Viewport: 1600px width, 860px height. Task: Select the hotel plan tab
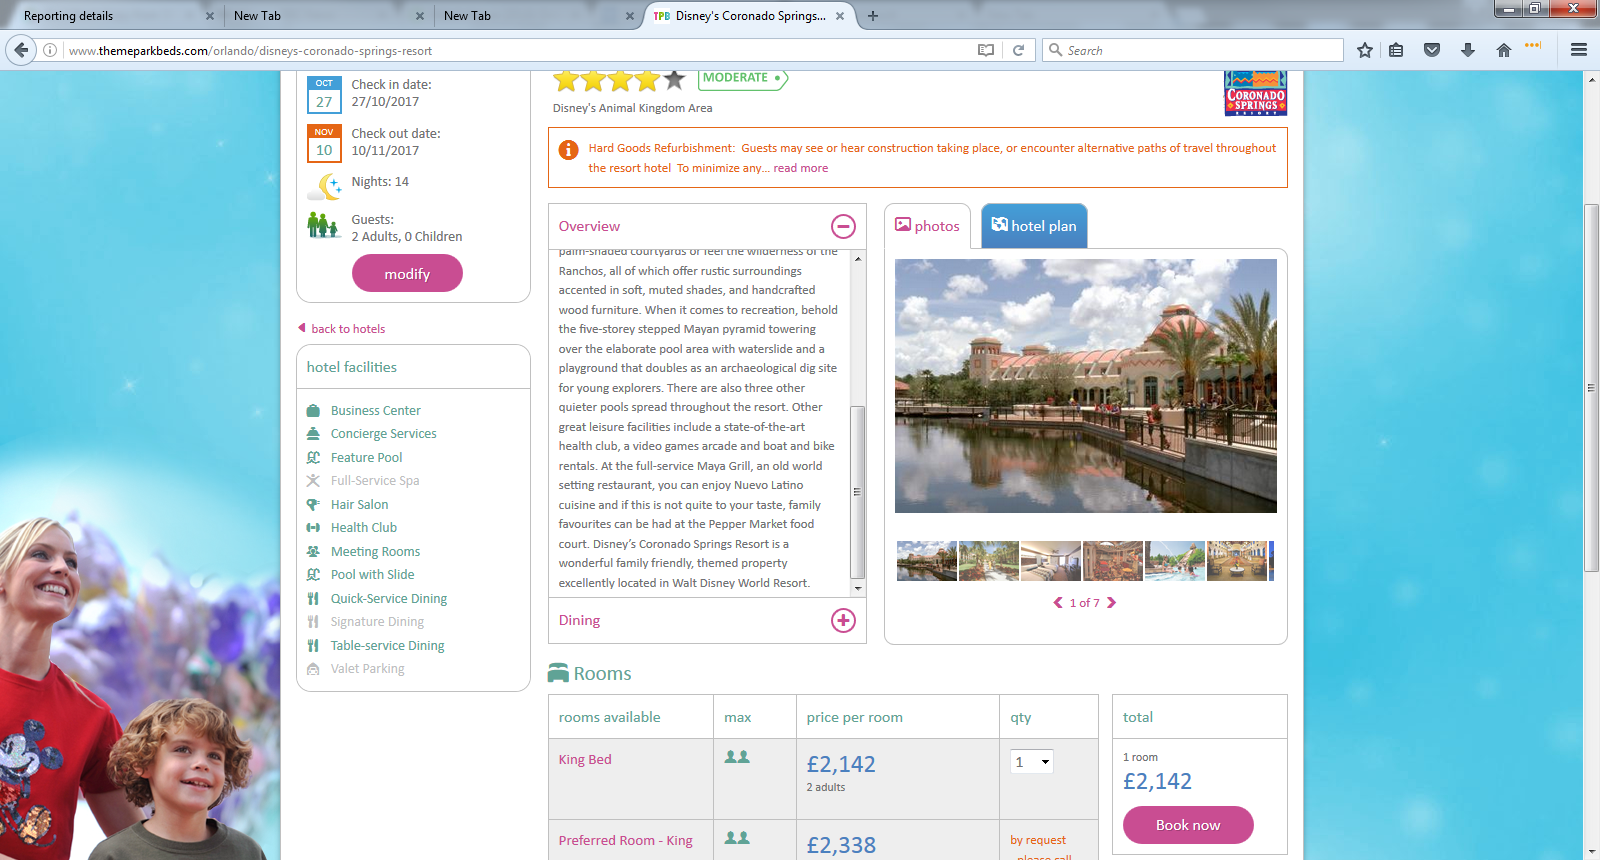click(1034, 226)
